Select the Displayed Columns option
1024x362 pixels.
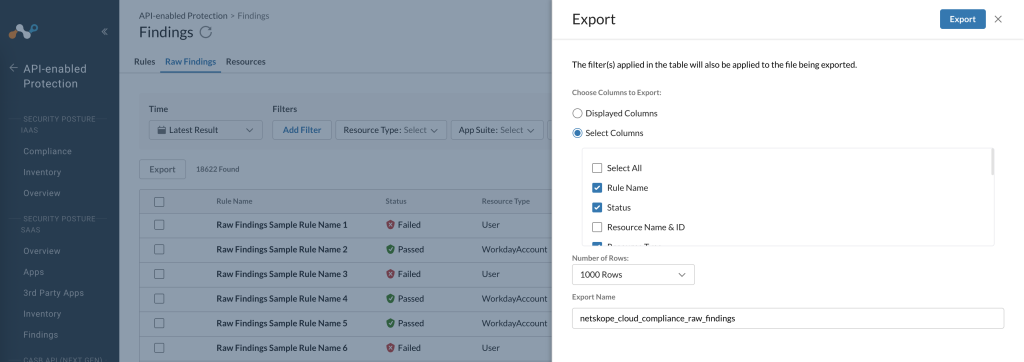[x=577, y=113]
